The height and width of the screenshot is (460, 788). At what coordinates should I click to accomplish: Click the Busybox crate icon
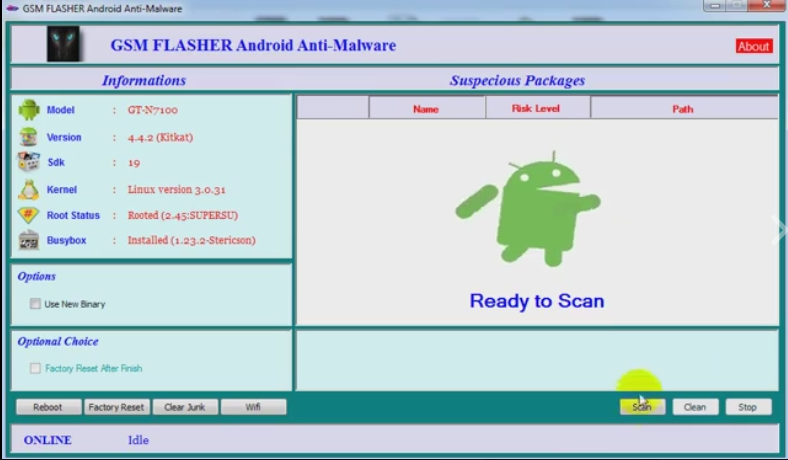point(29,240)
